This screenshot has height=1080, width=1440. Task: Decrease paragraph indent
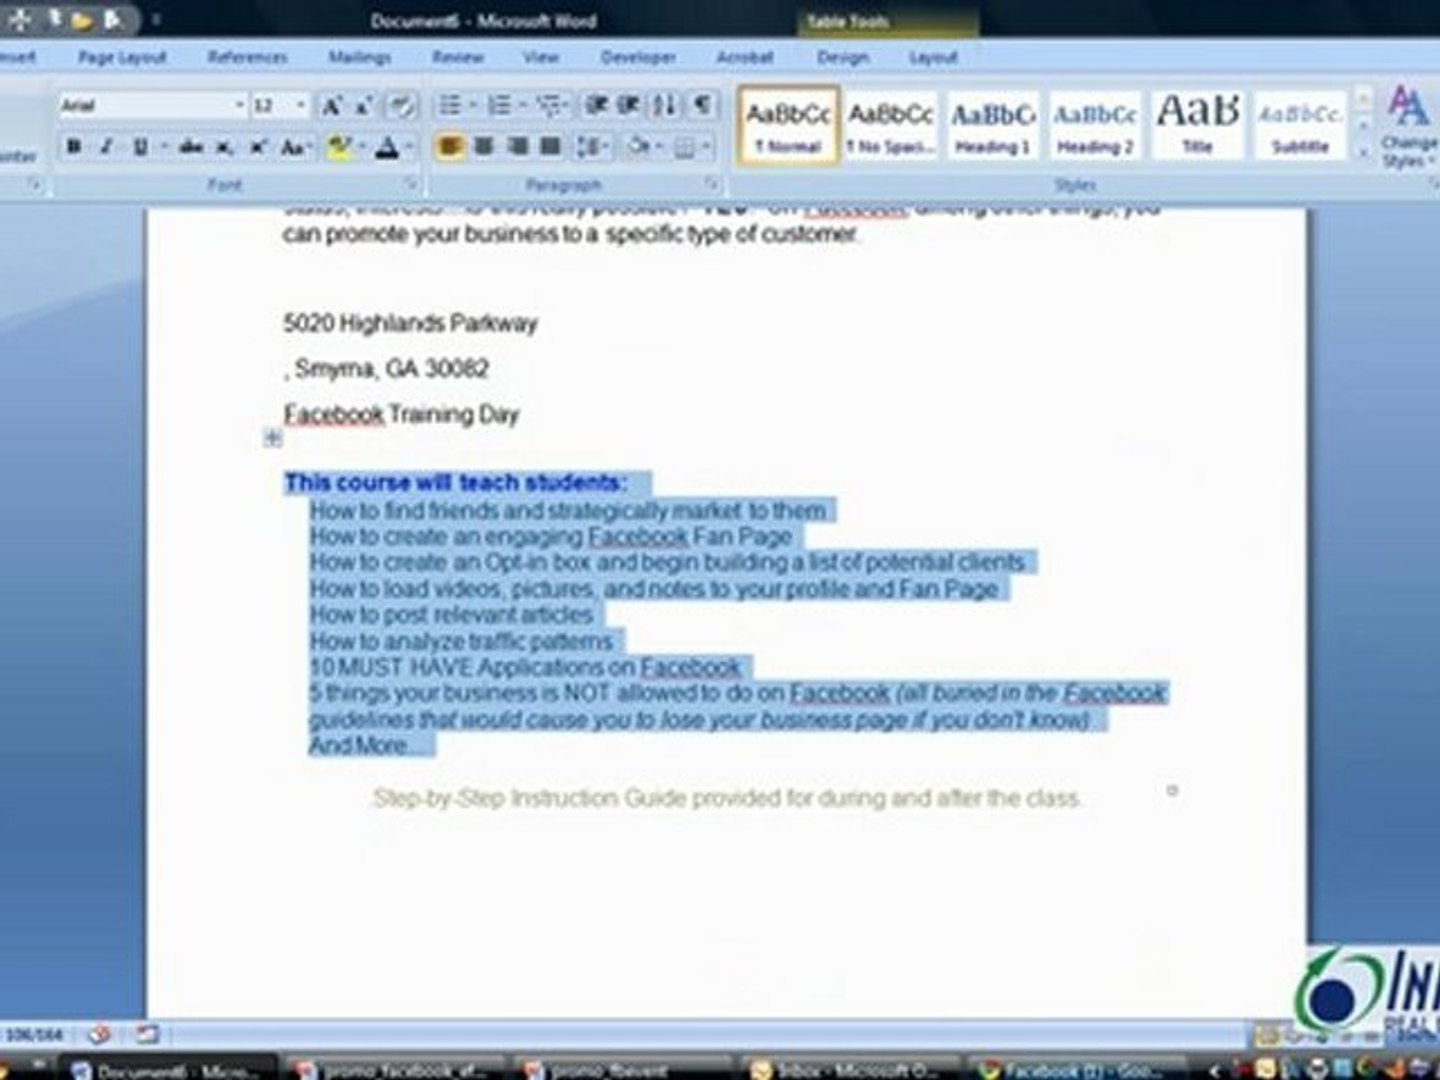coord(597,105)
